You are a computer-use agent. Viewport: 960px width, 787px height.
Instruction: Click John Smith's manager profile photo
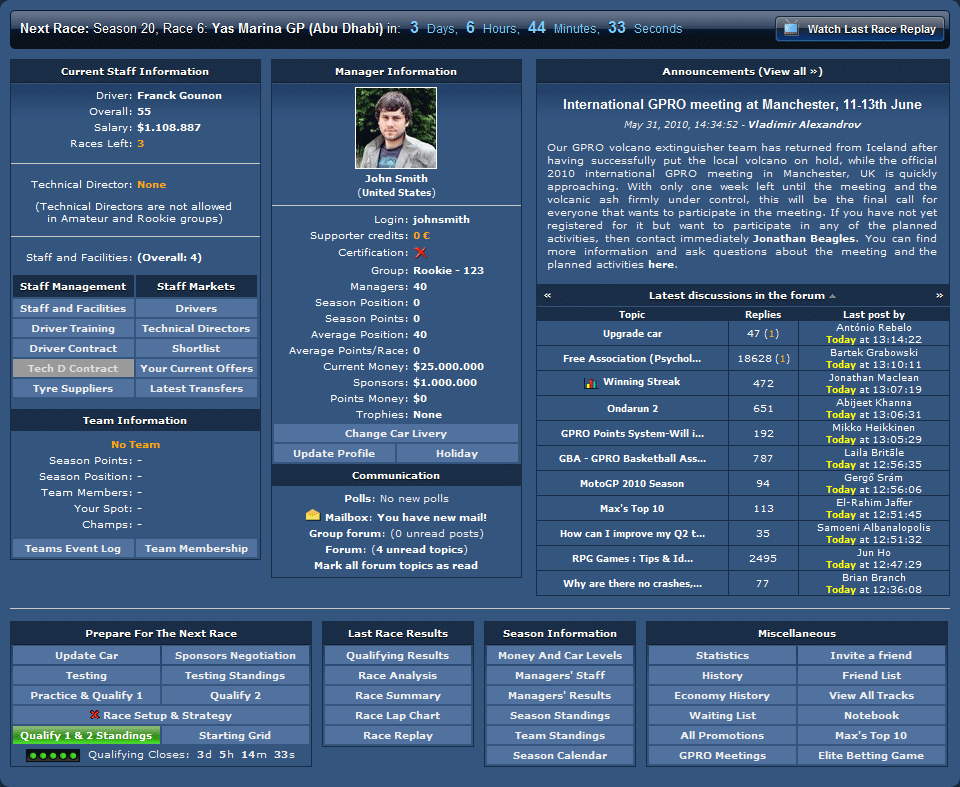396,128
